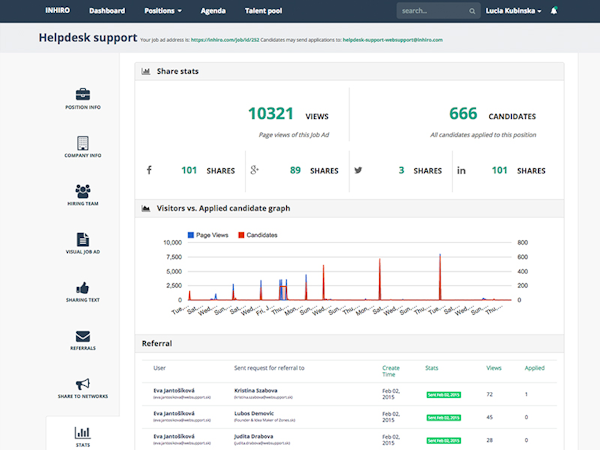This screenshot has width=600, height=450.
Task: Click the Facebook shares icon
Action: [x=149, y=170]
